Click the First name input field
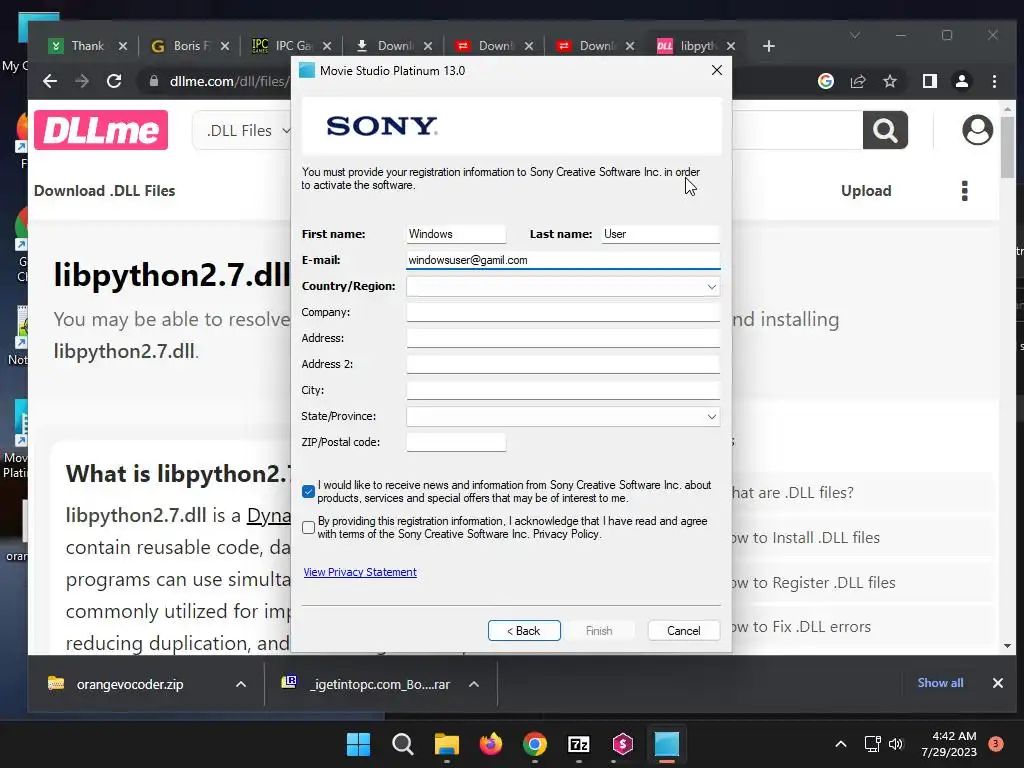 click(456, 234)
